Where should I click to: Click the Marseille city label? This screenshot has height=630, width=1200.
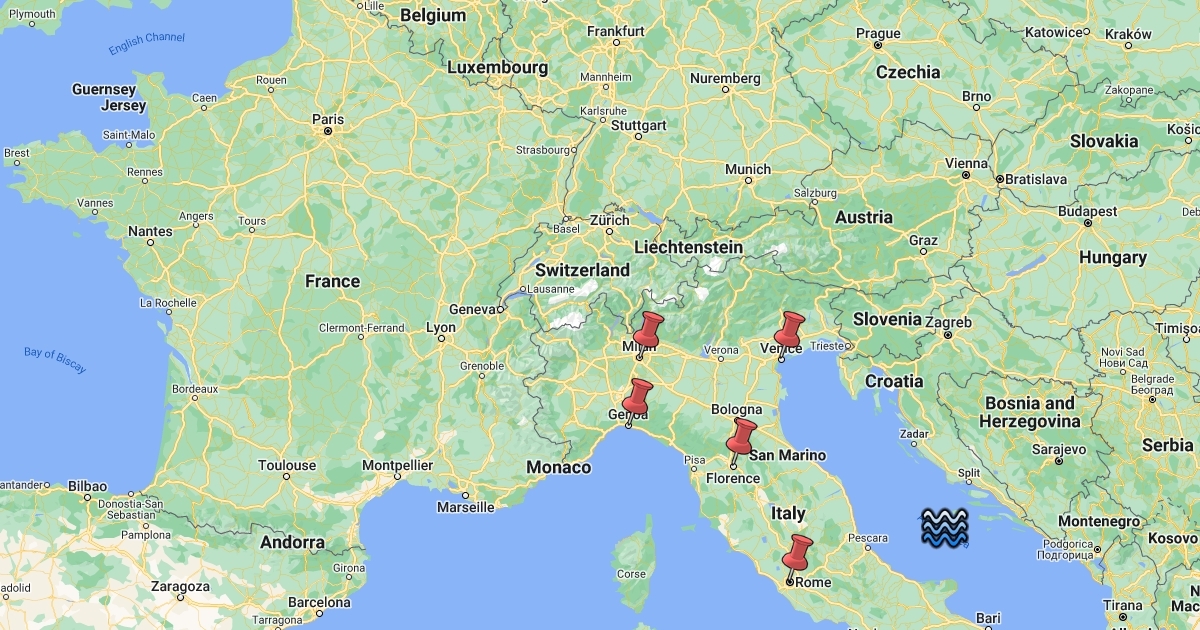pyautogui.click(x=465, y=507)
